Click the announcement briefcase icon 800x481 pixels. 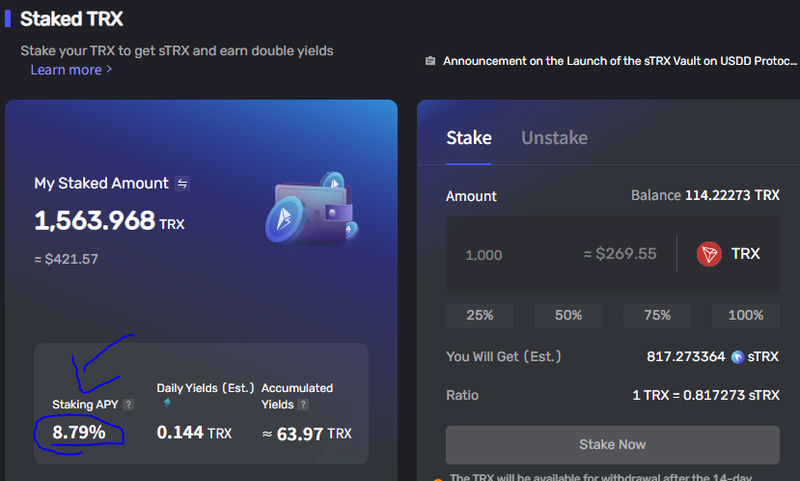click(430, 61)
